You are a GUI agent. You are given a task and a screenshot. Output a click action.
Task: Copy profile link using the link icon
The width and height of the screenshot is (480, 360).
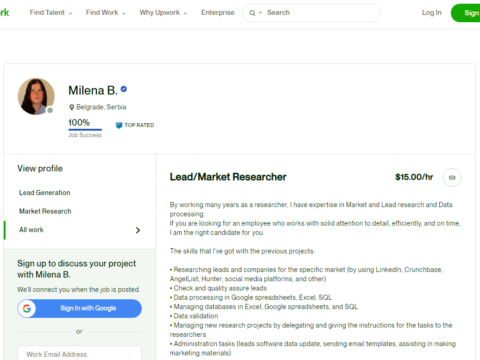click(x=452, y=177)
